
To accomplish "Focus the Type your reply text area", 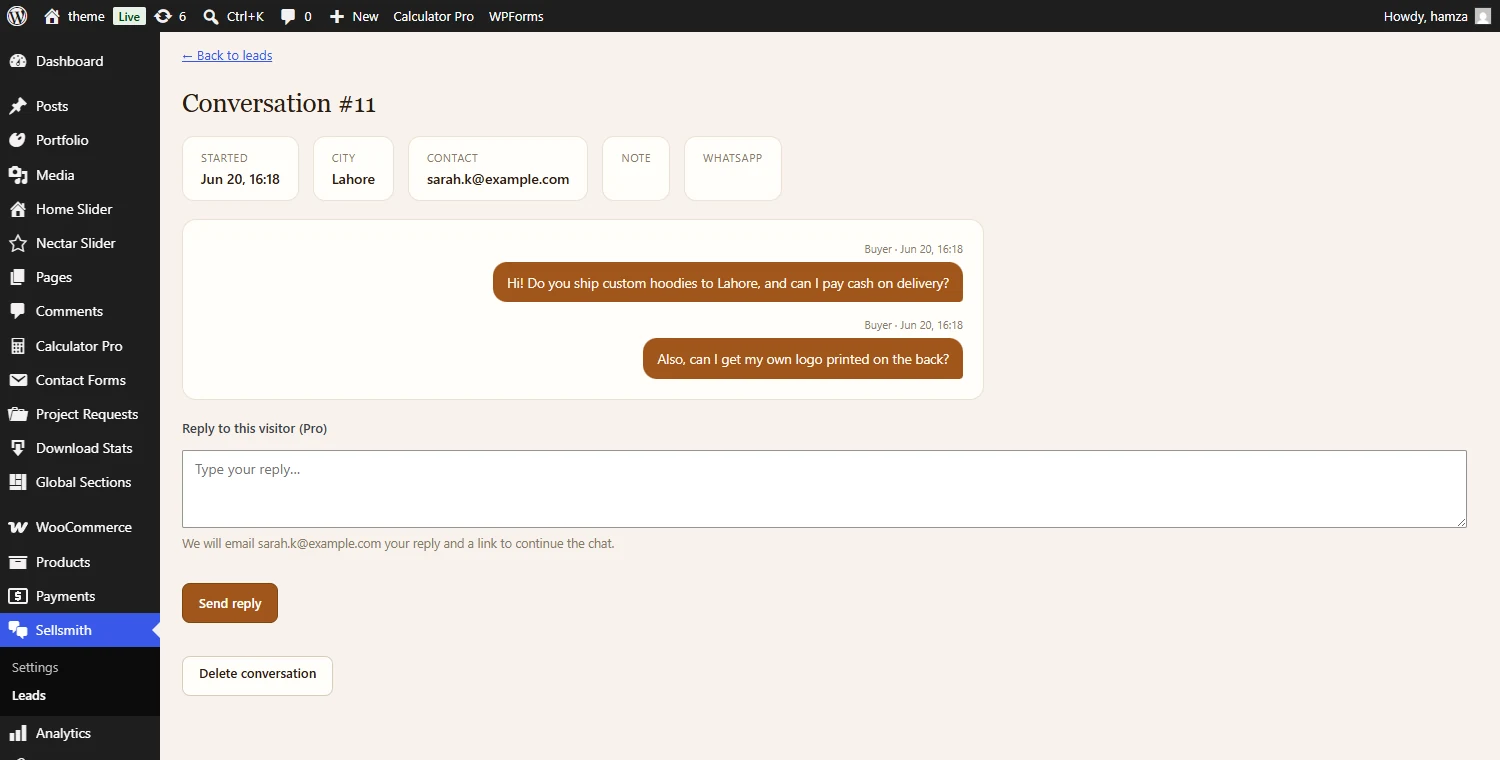I will click(x=824, y=489).
